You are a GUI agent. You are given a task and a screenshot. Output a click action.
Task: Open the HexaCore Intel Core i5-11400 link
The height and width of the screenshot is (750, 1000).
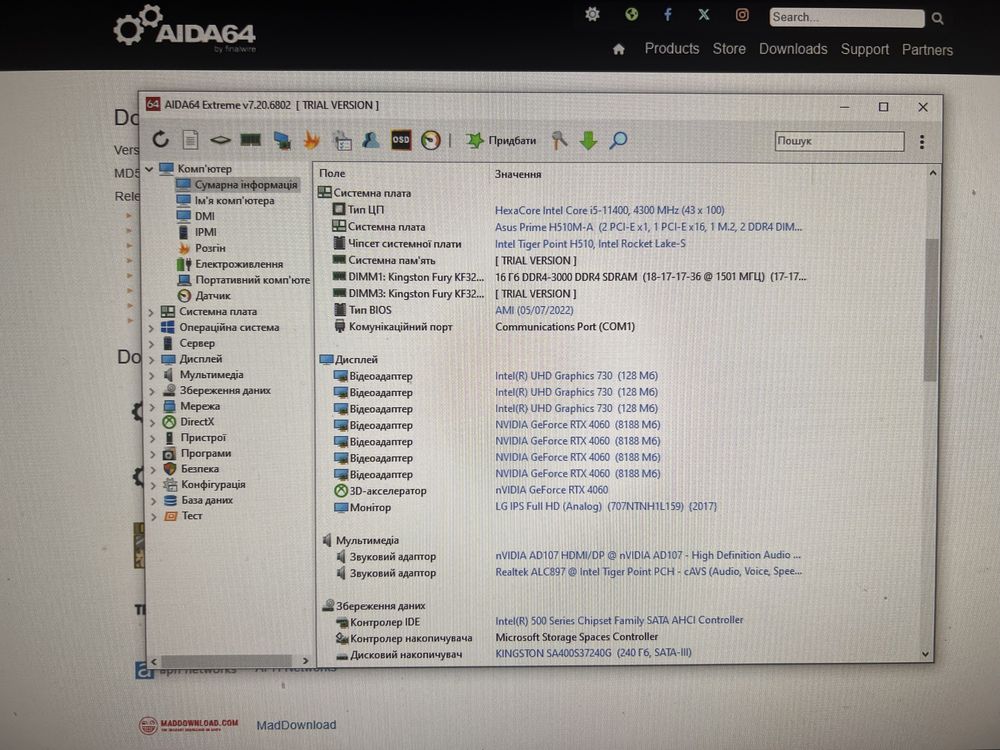click(610, 210)
